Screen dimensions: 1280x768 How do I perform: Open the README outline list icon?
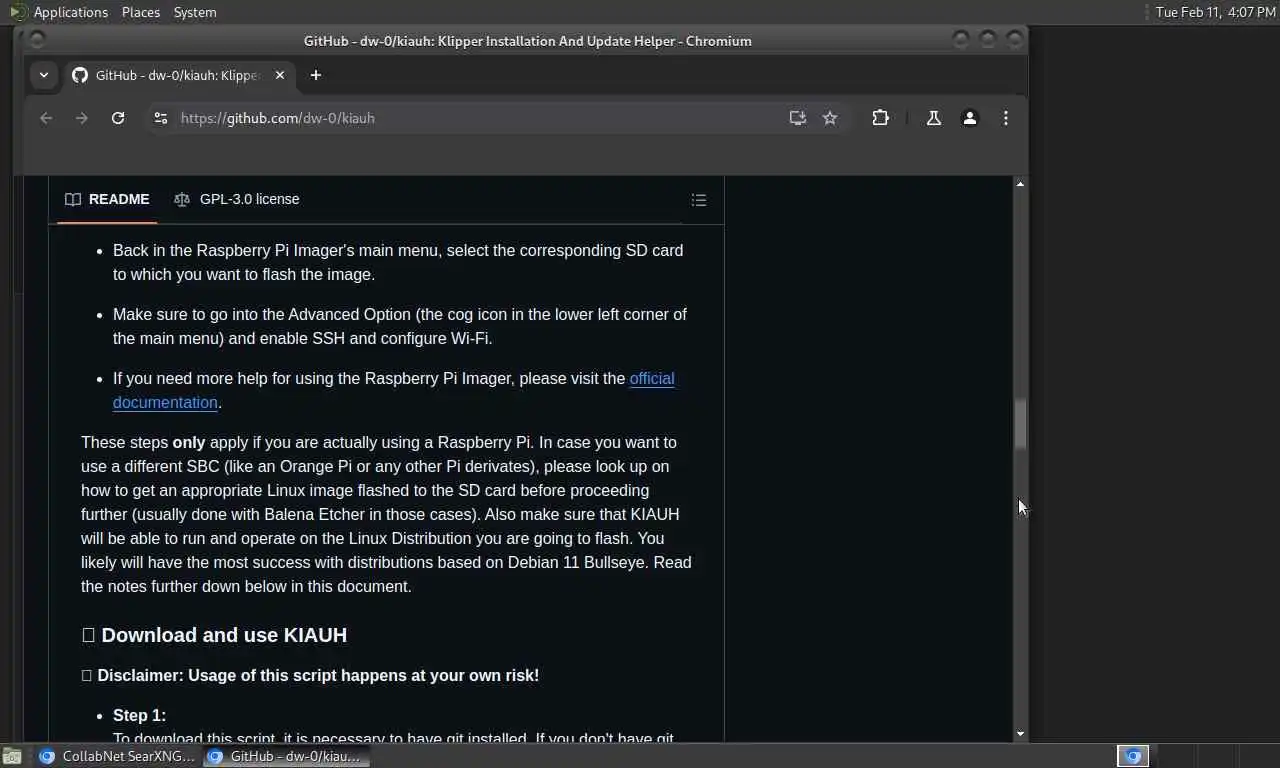[x=699, y=200]
